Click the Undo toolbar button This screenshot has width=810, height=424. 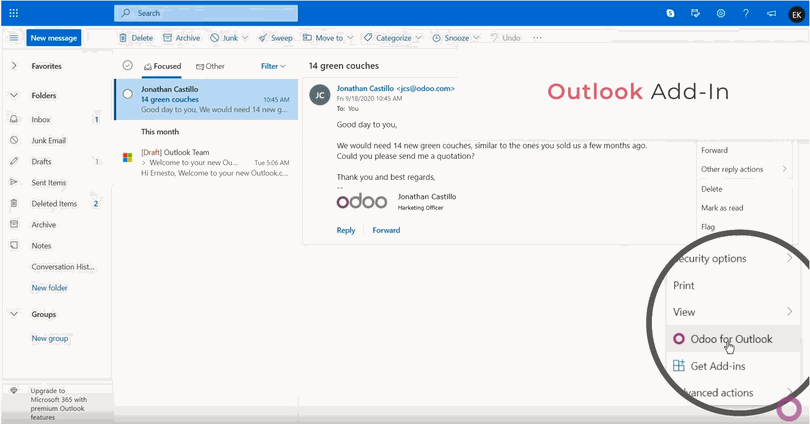click(x=506, y=38)
